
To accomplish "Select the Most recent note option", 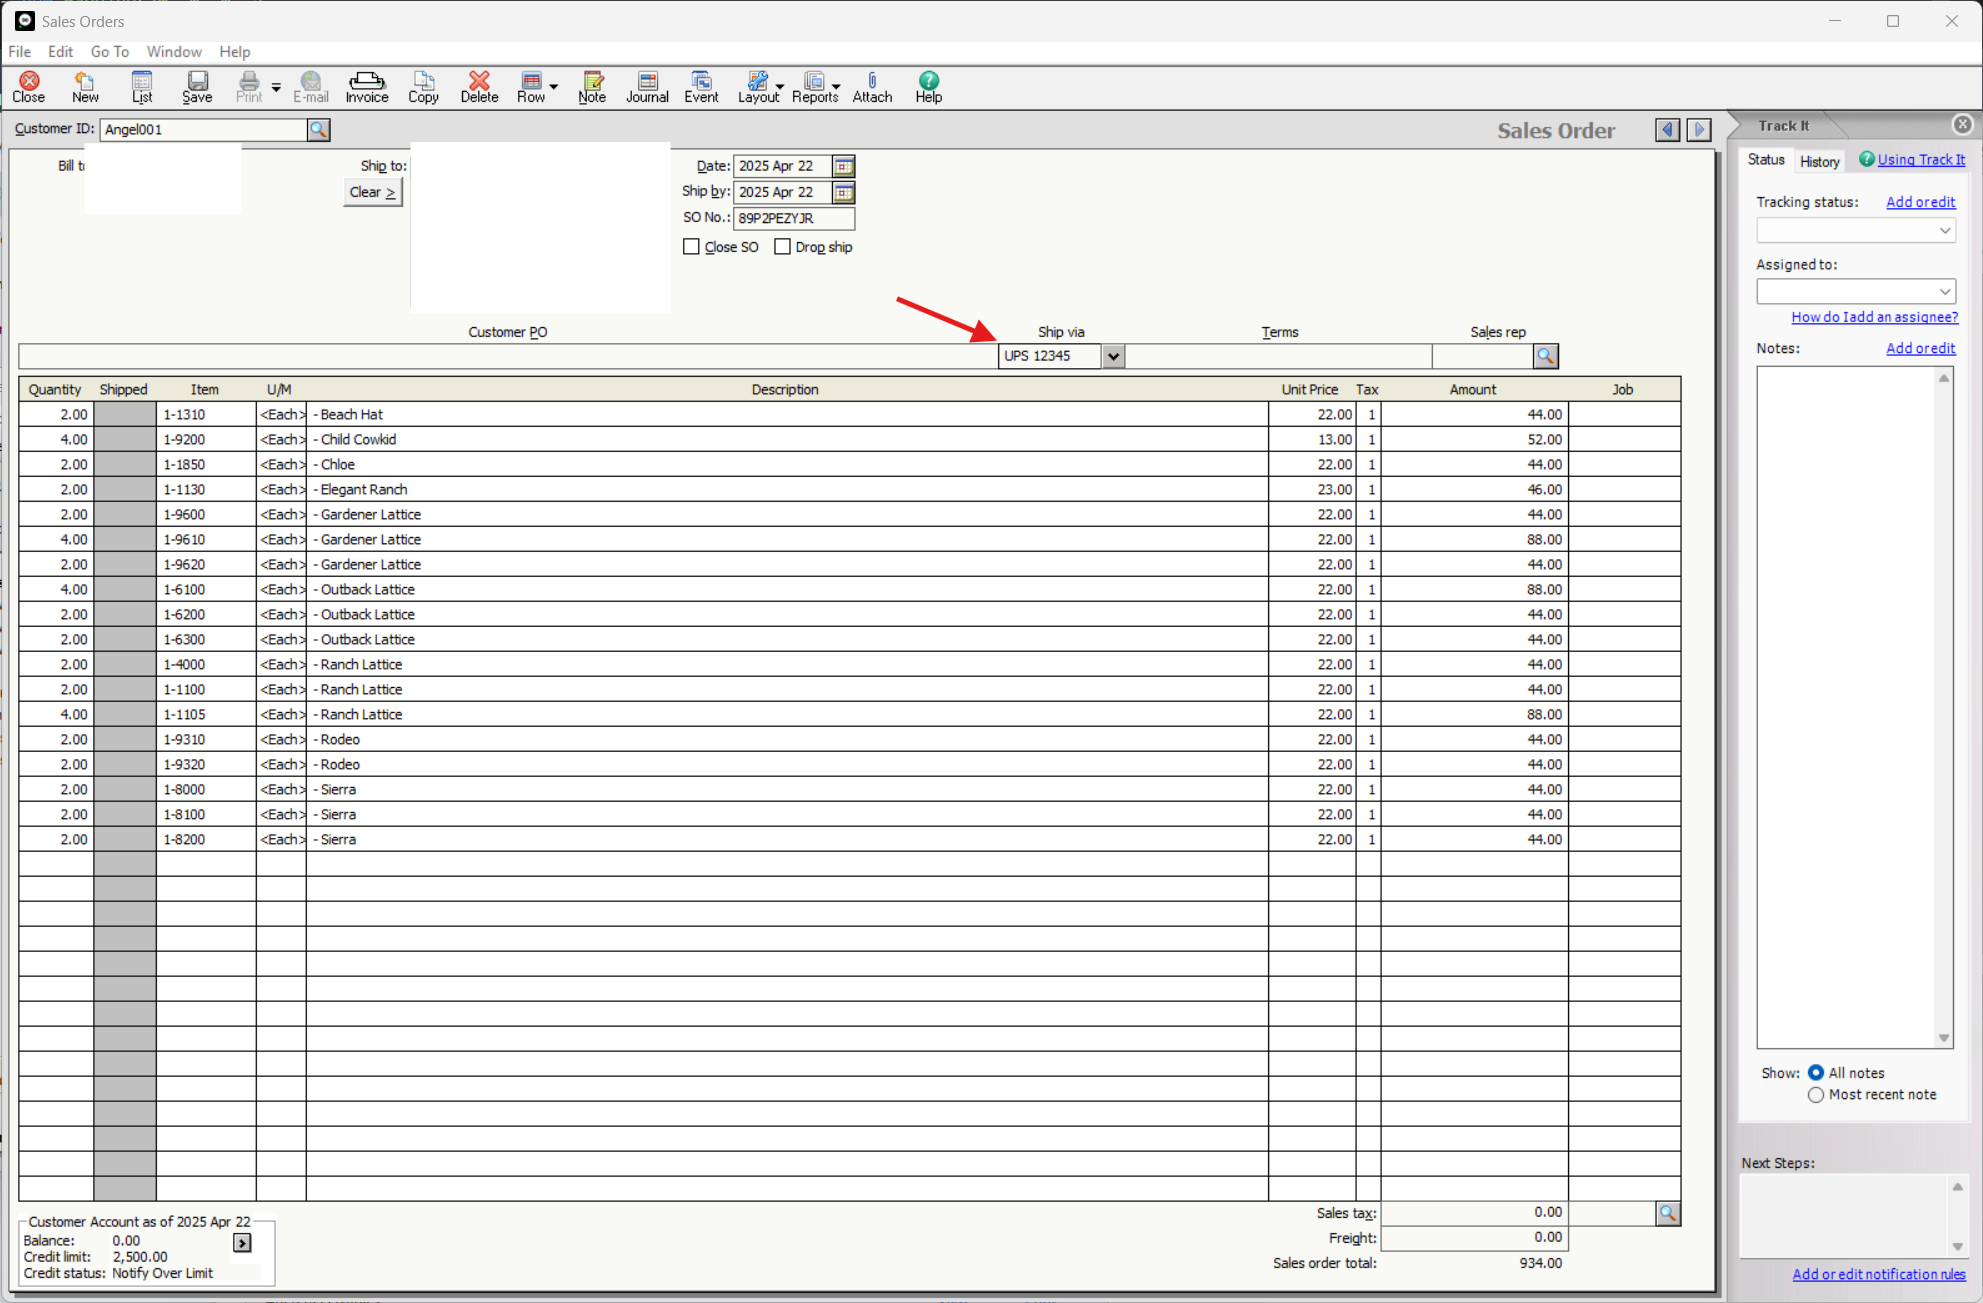I will pyautogui.click(x=1816, y=1095).
